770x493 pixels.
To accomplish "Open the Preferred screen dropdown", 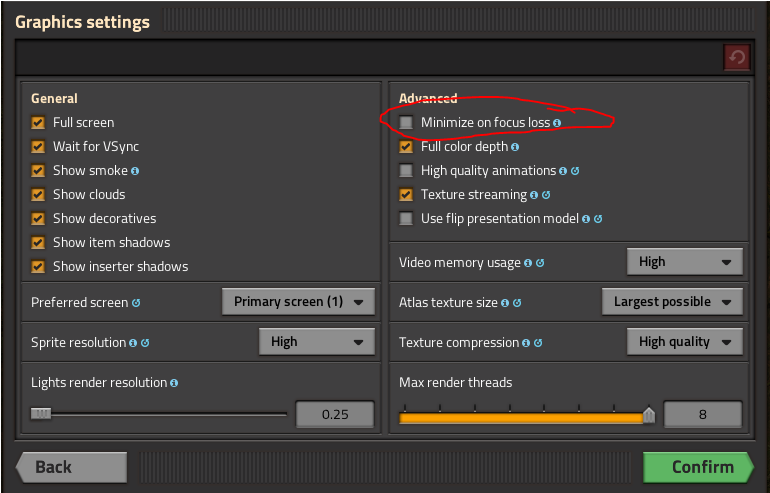I will [x=299, y=301].
